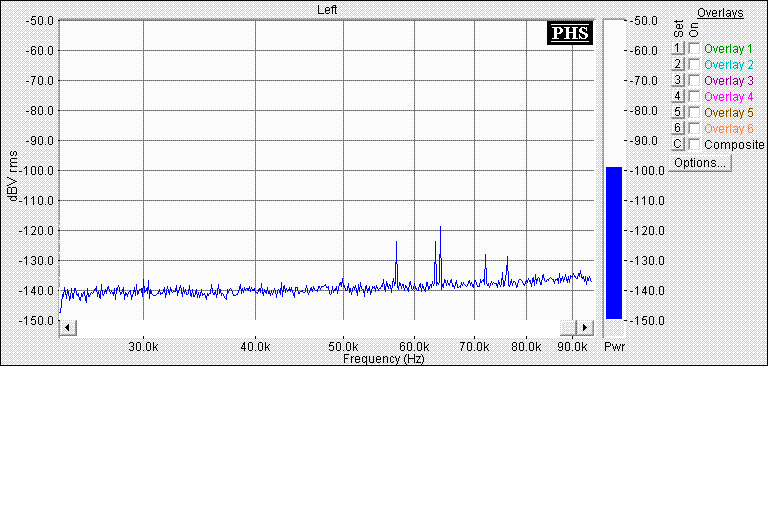The height and width of the screenshot is (512, 768).
Task: Click the tallest spectrum peak near 64k
Action: [440, 227]
